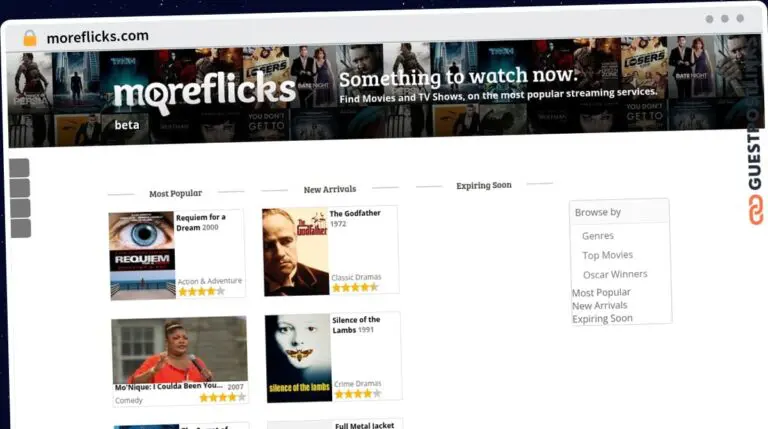The image size is (768, 429).
Task: Open the Most Popular tab heading
Action: click(175, 193)
